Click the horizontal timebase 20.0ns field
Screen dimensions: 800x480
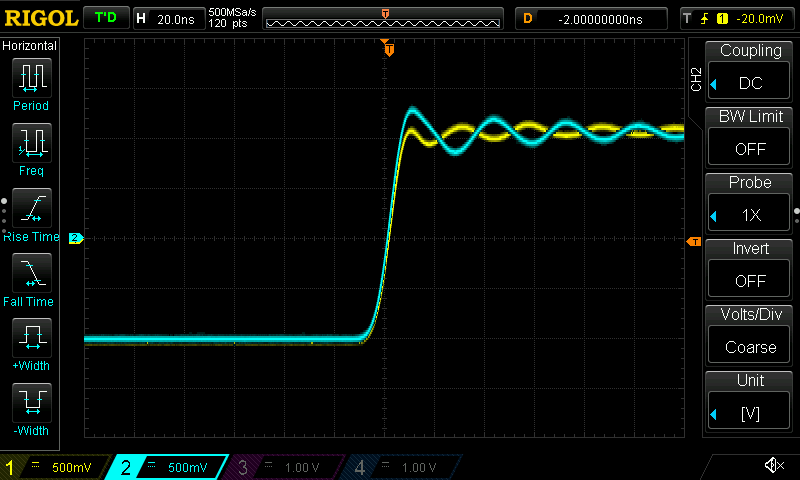169,19
